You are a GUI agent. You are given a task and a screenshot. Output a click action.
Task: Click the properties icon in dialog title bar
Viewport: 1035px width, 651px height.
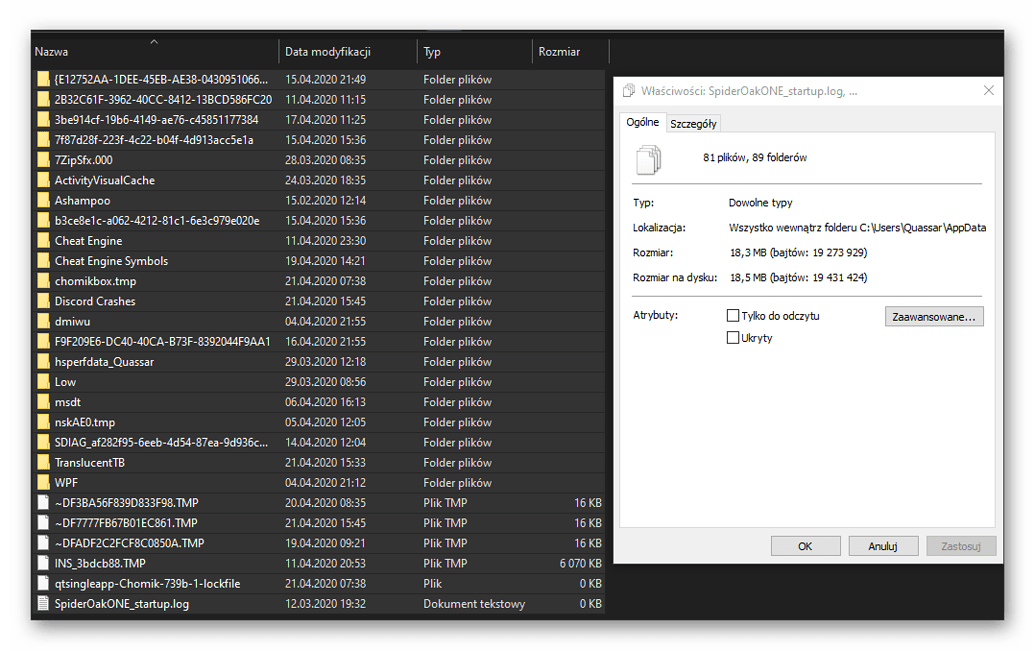pyautogui.click(x=630, y=90)
